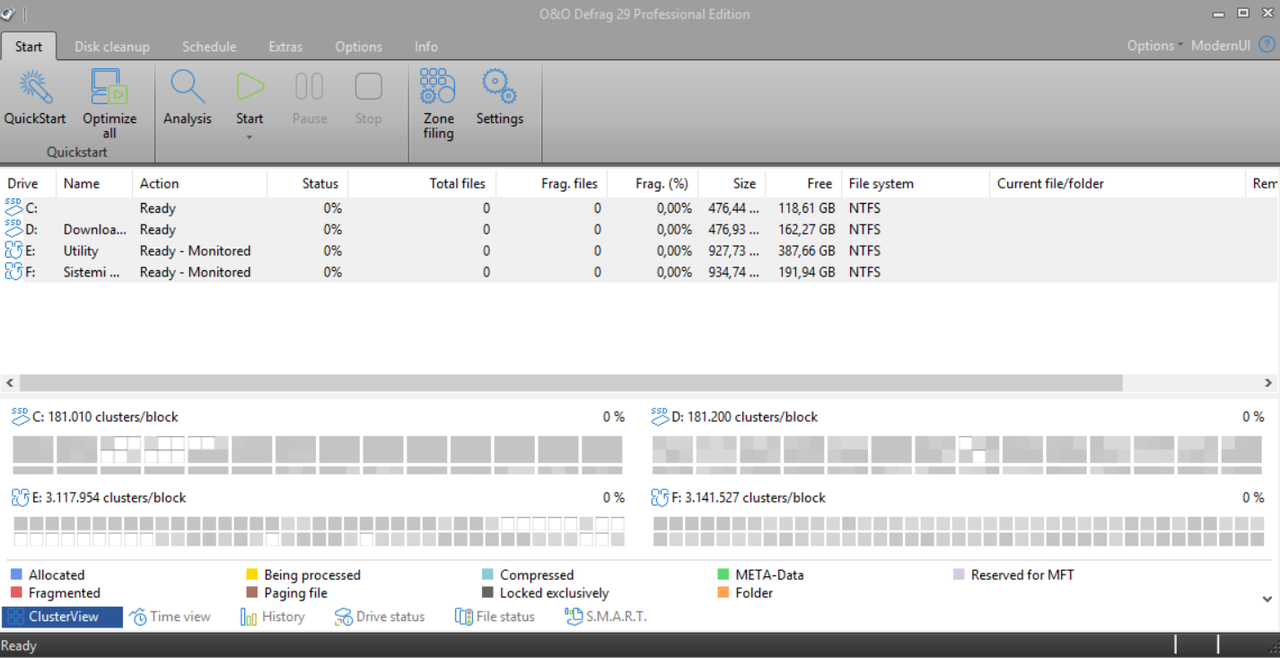The height and width of the screenshot is (658, 1280).
Task: Click the Being processed yellow swatch
Action: point(252,575)
